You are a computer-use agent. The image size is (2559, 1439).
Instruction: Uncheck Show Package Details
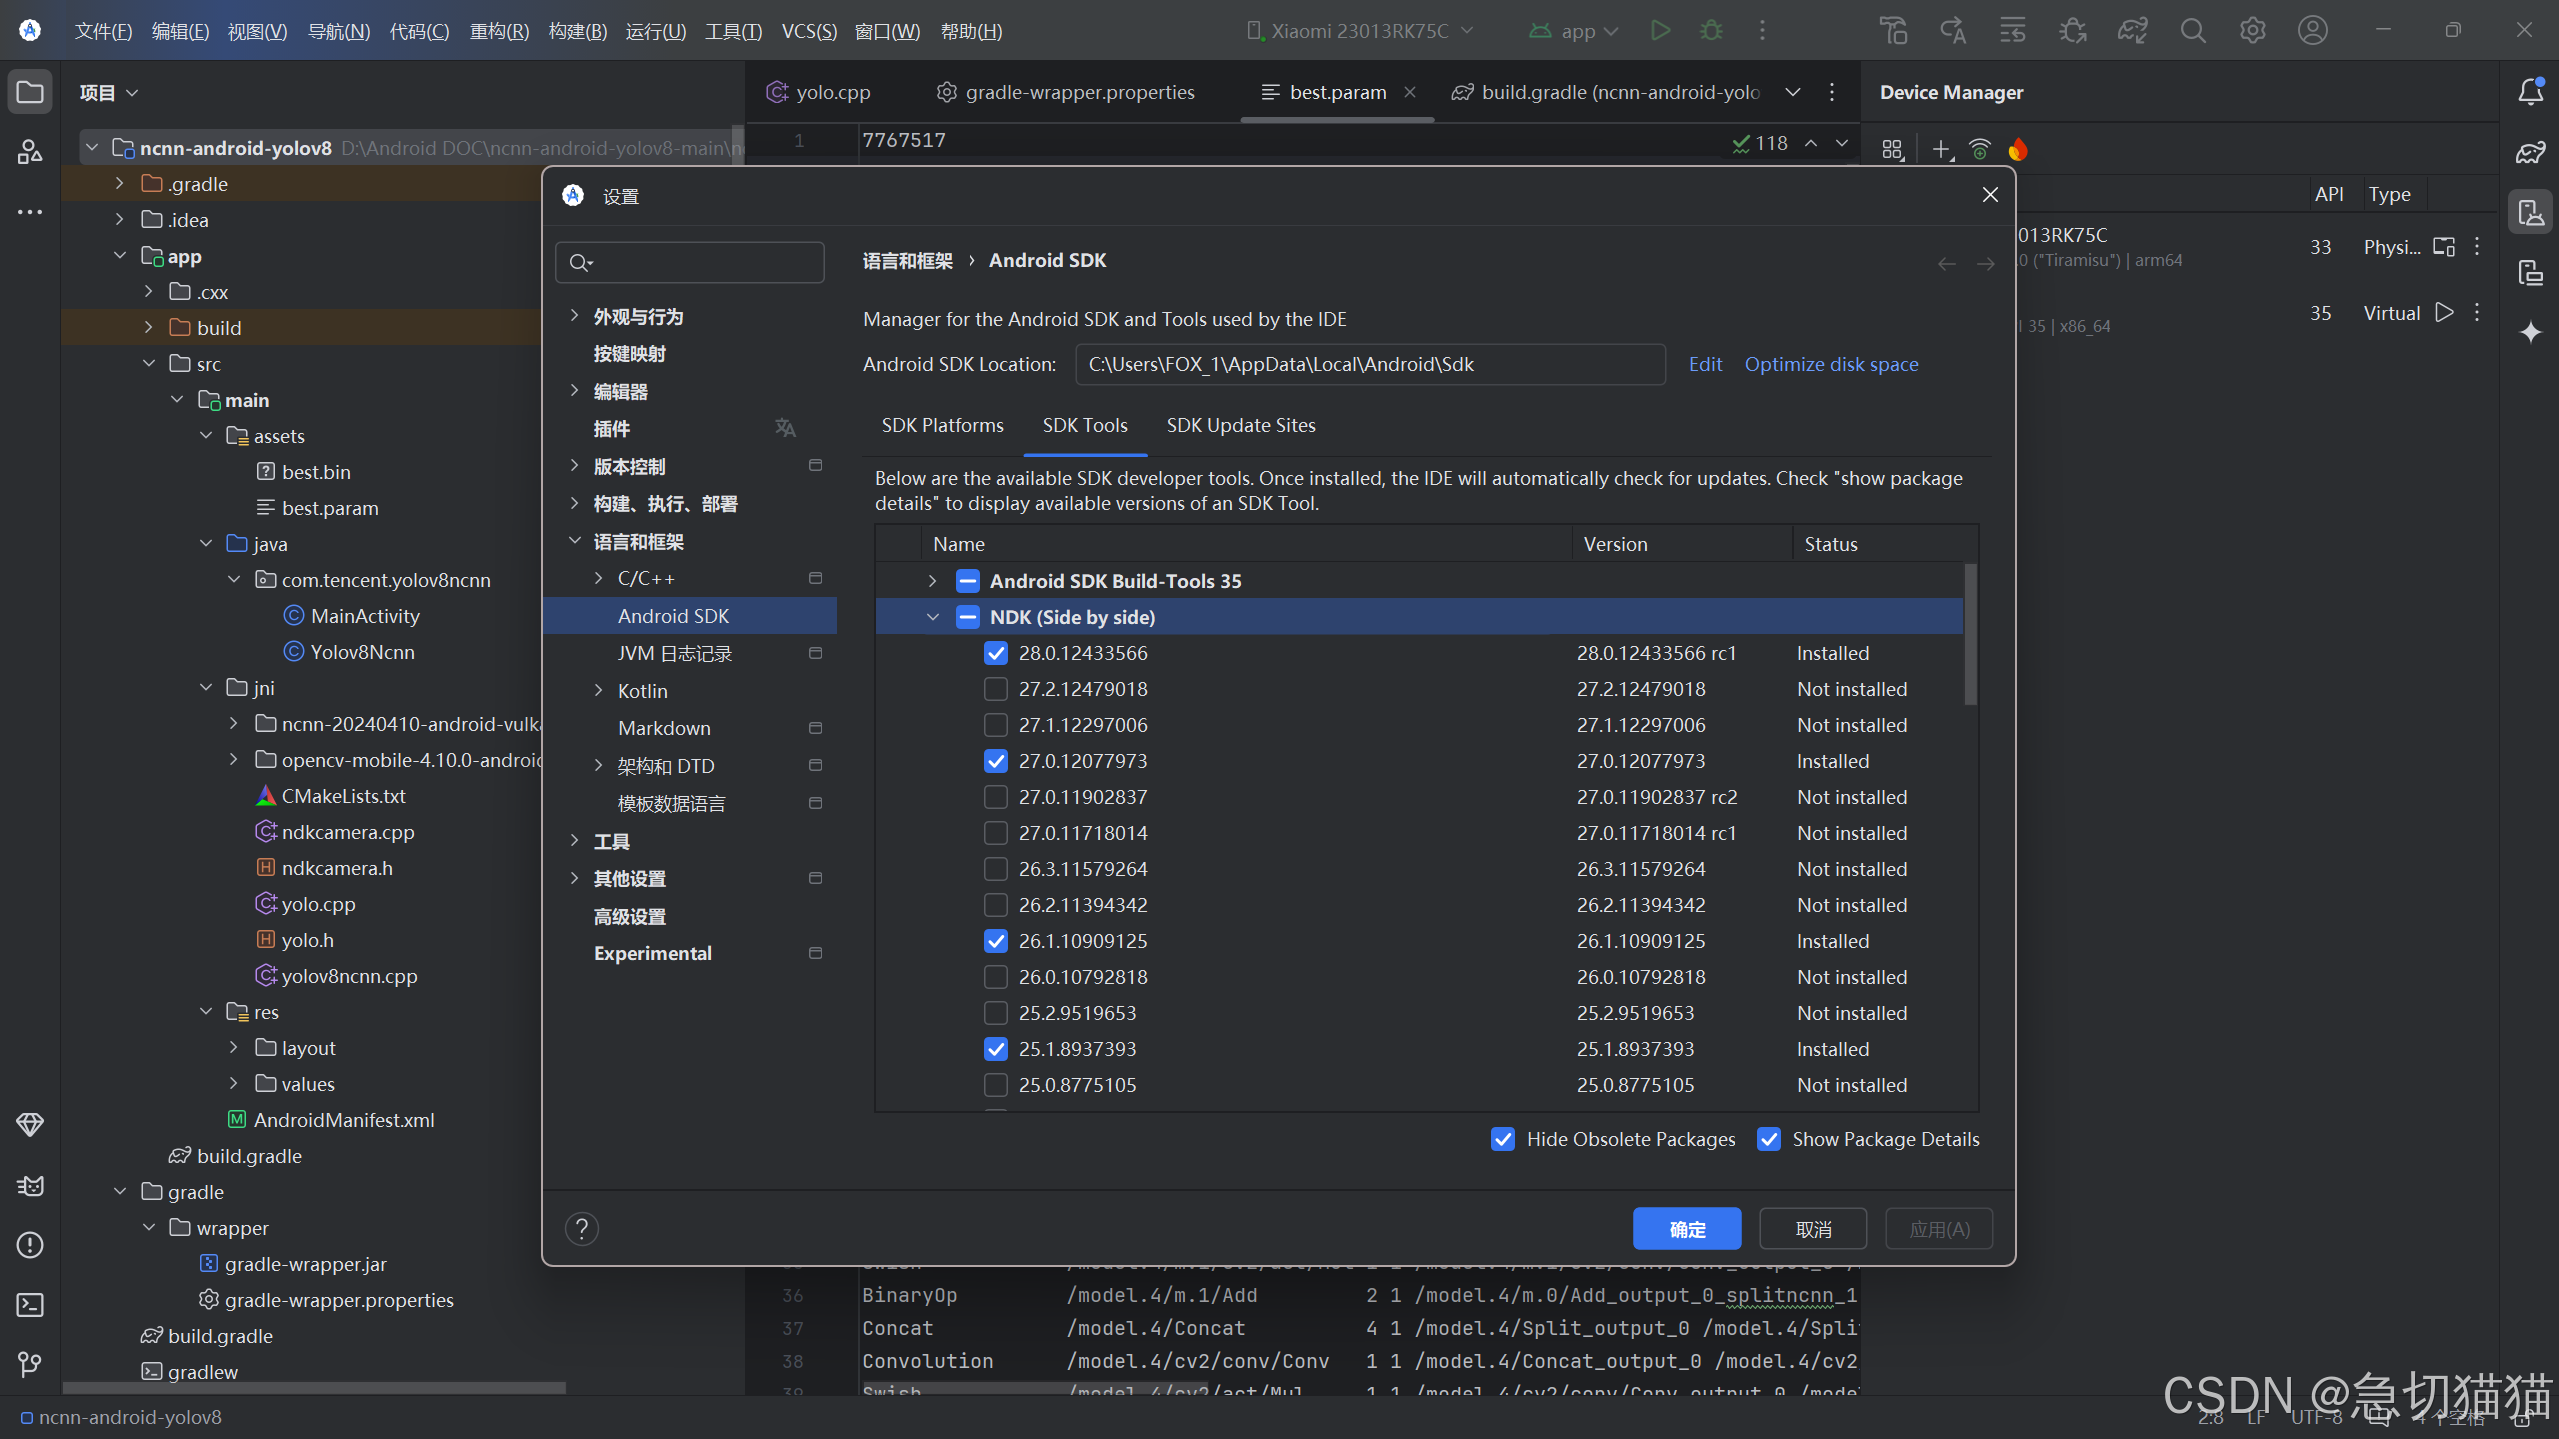click(1768, 1139)
